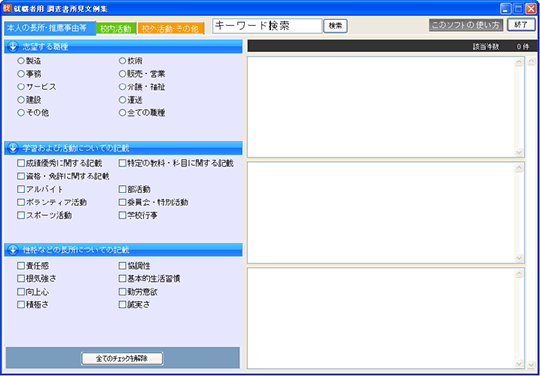The image size is (540, 376).
Task: Choose the 介護・福祉 option
Action: [x=122, y=87]
